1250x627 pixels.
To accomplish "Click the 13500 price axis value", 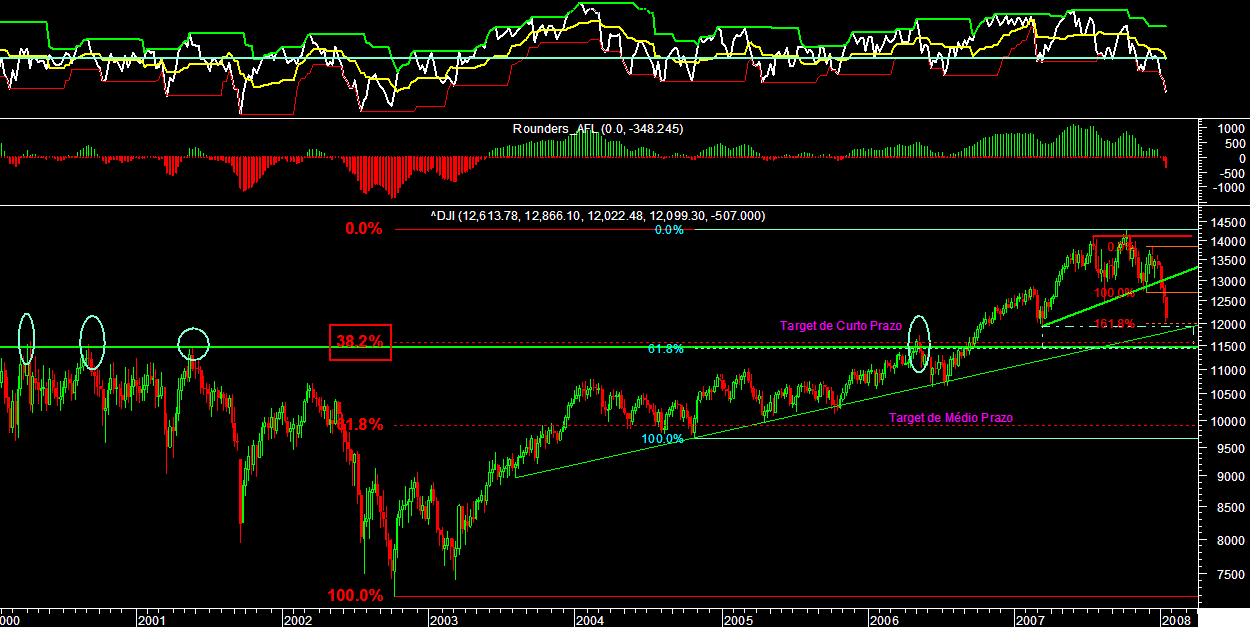I will 1227,262.
